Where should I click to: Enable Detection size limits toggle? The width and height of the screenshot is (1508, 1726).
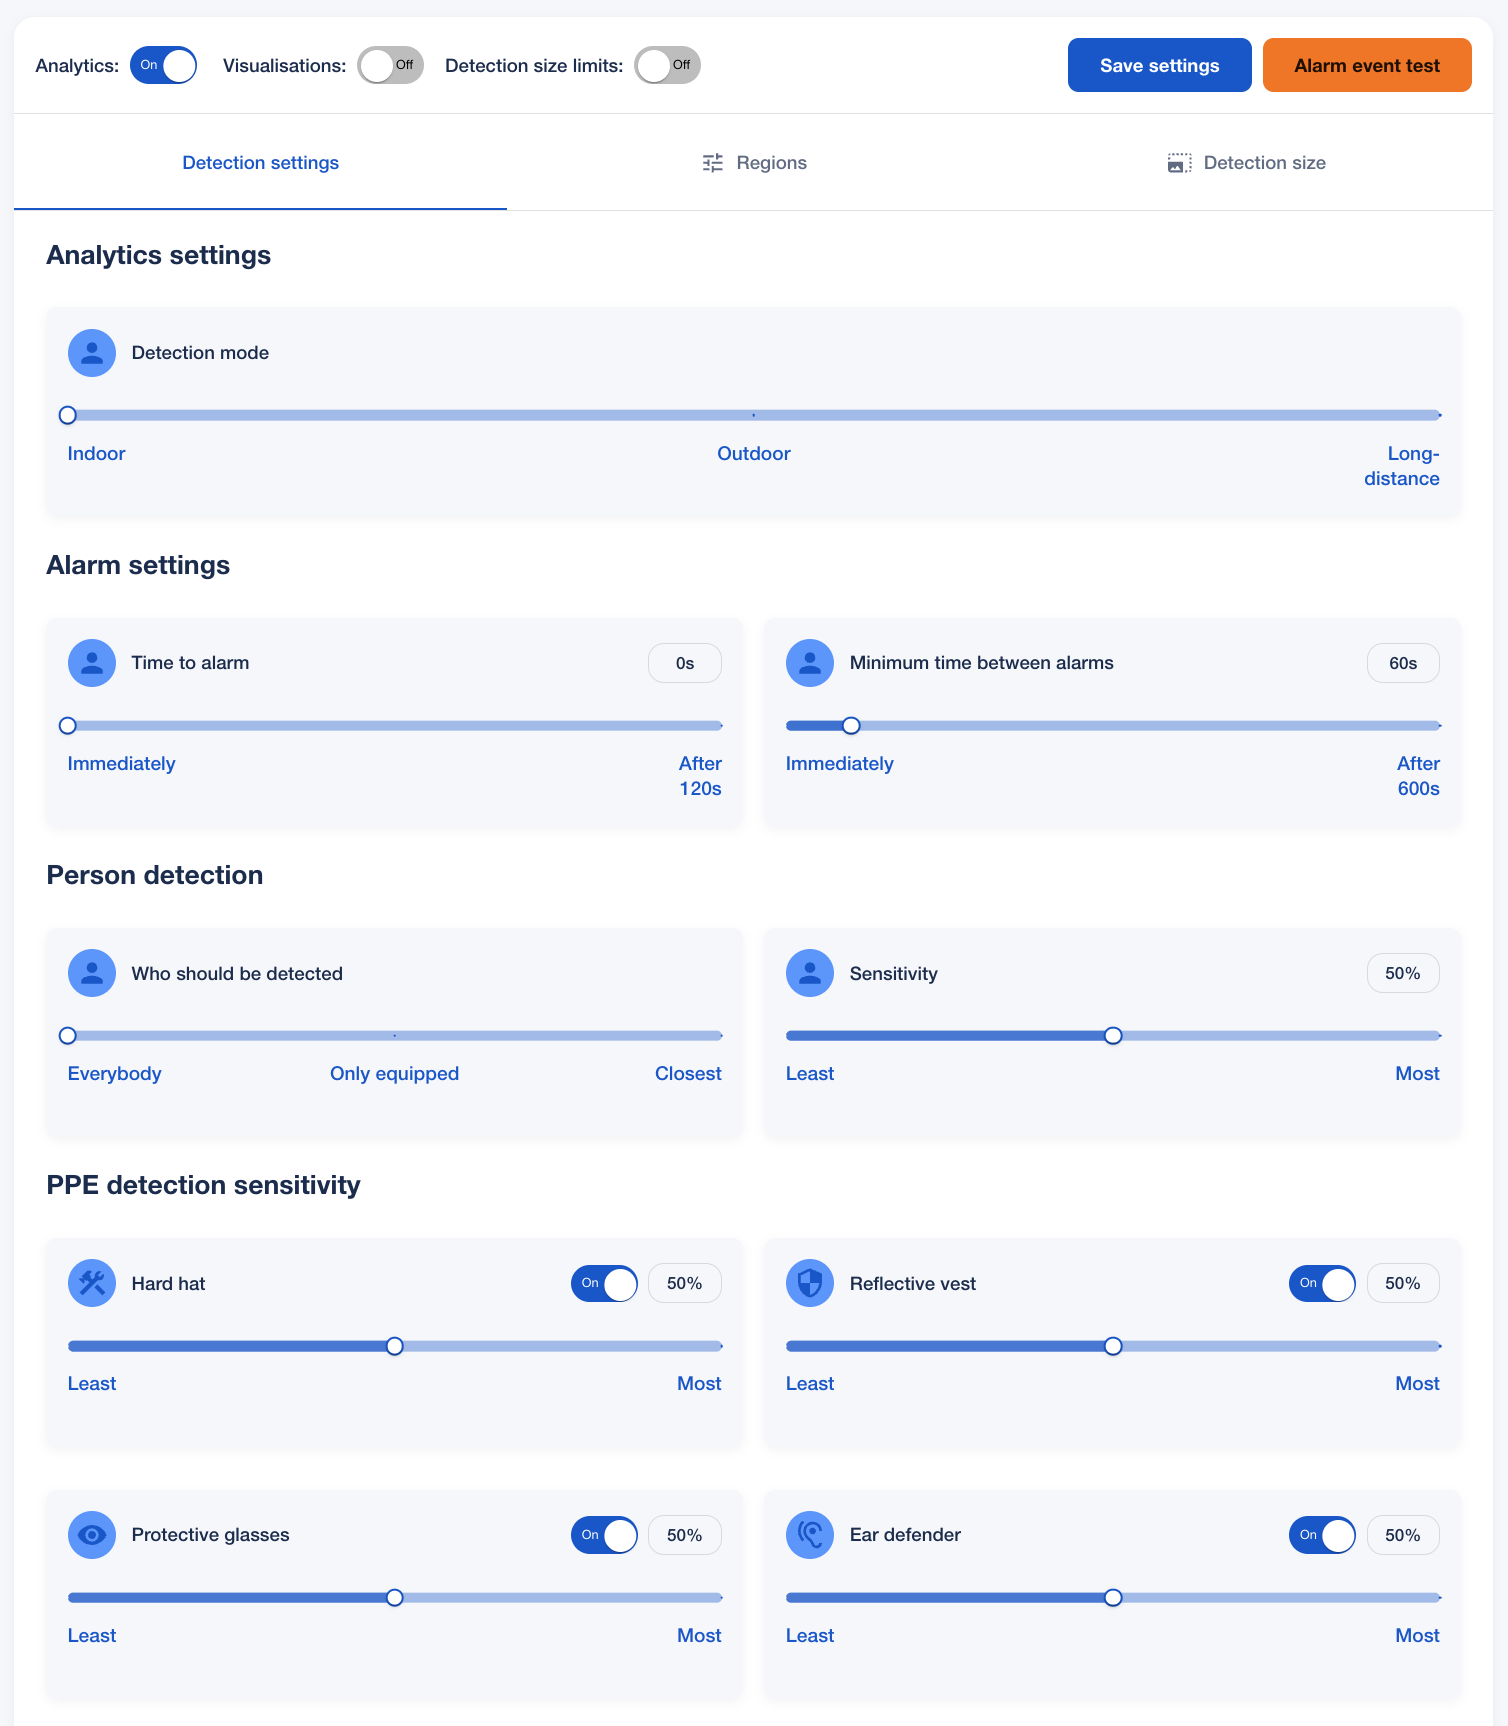point(667,66)
